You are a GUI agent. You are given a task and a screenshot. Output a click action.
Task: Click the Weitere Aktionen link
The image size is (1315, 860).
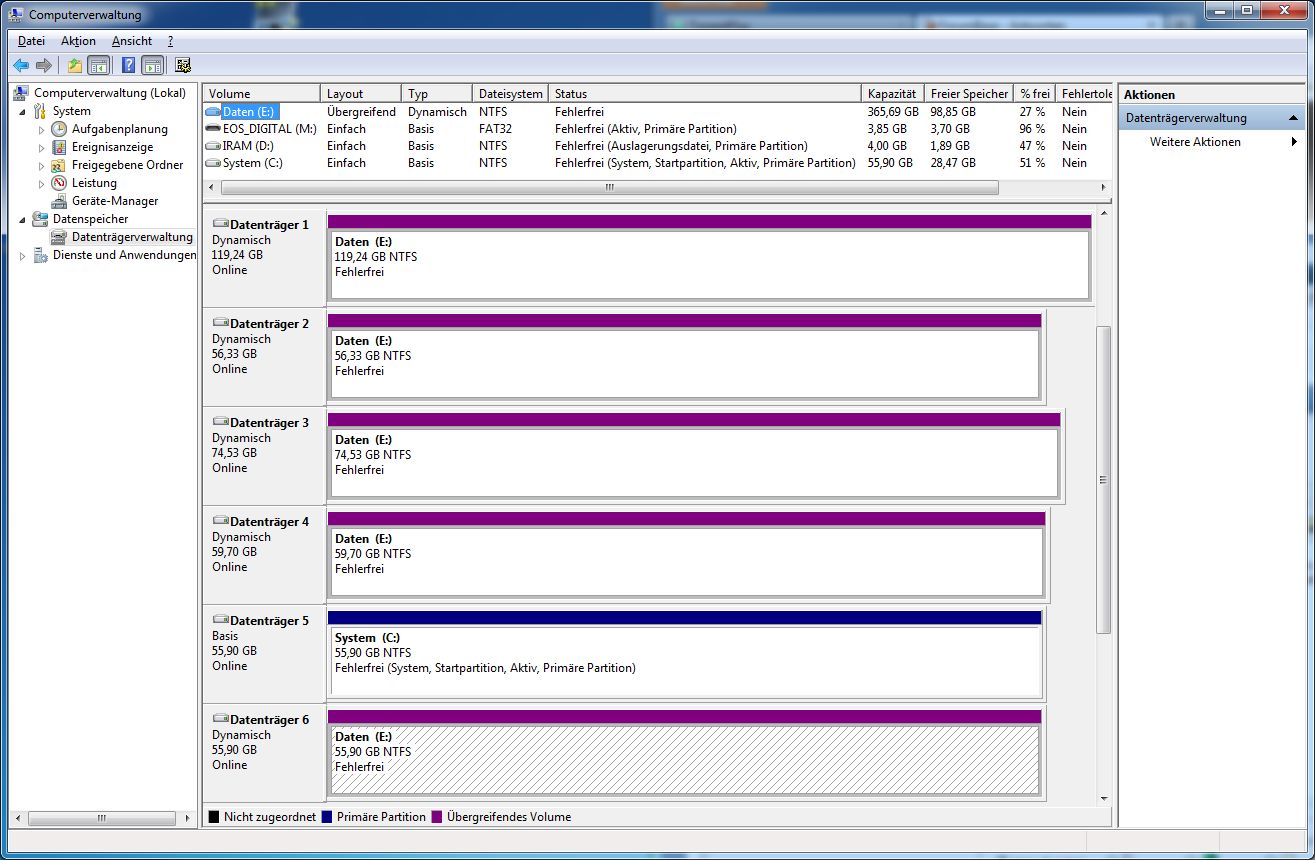(1195, 142)
